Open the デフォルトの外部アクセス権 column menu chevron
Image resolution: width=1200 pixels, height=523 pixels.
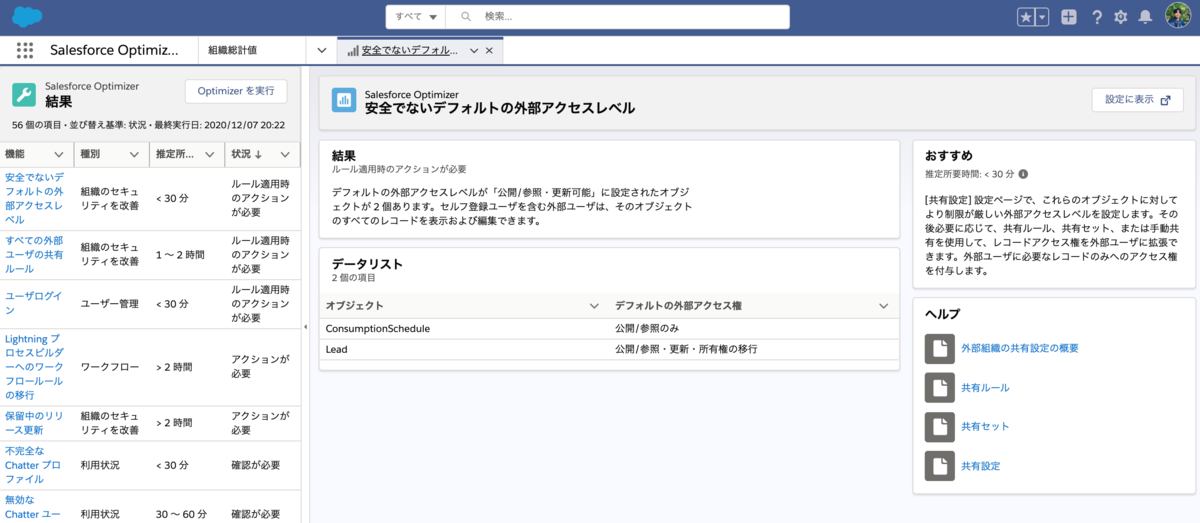click(883, 305)
